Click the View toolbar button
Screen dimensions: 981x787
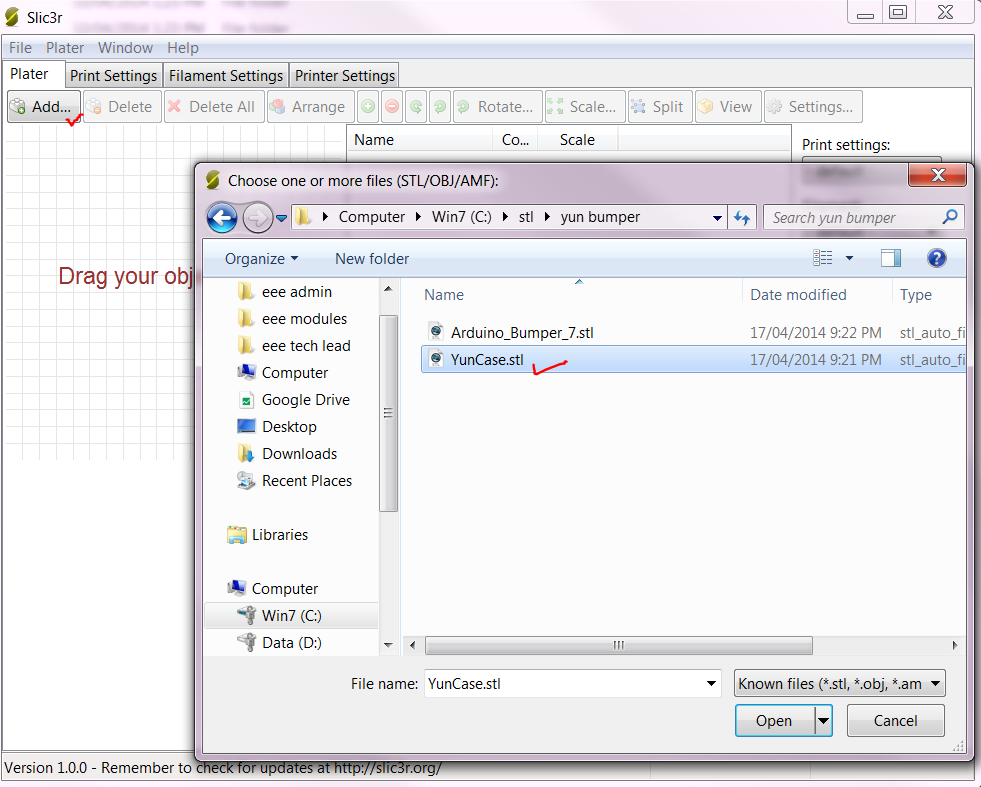pos(728,106)
